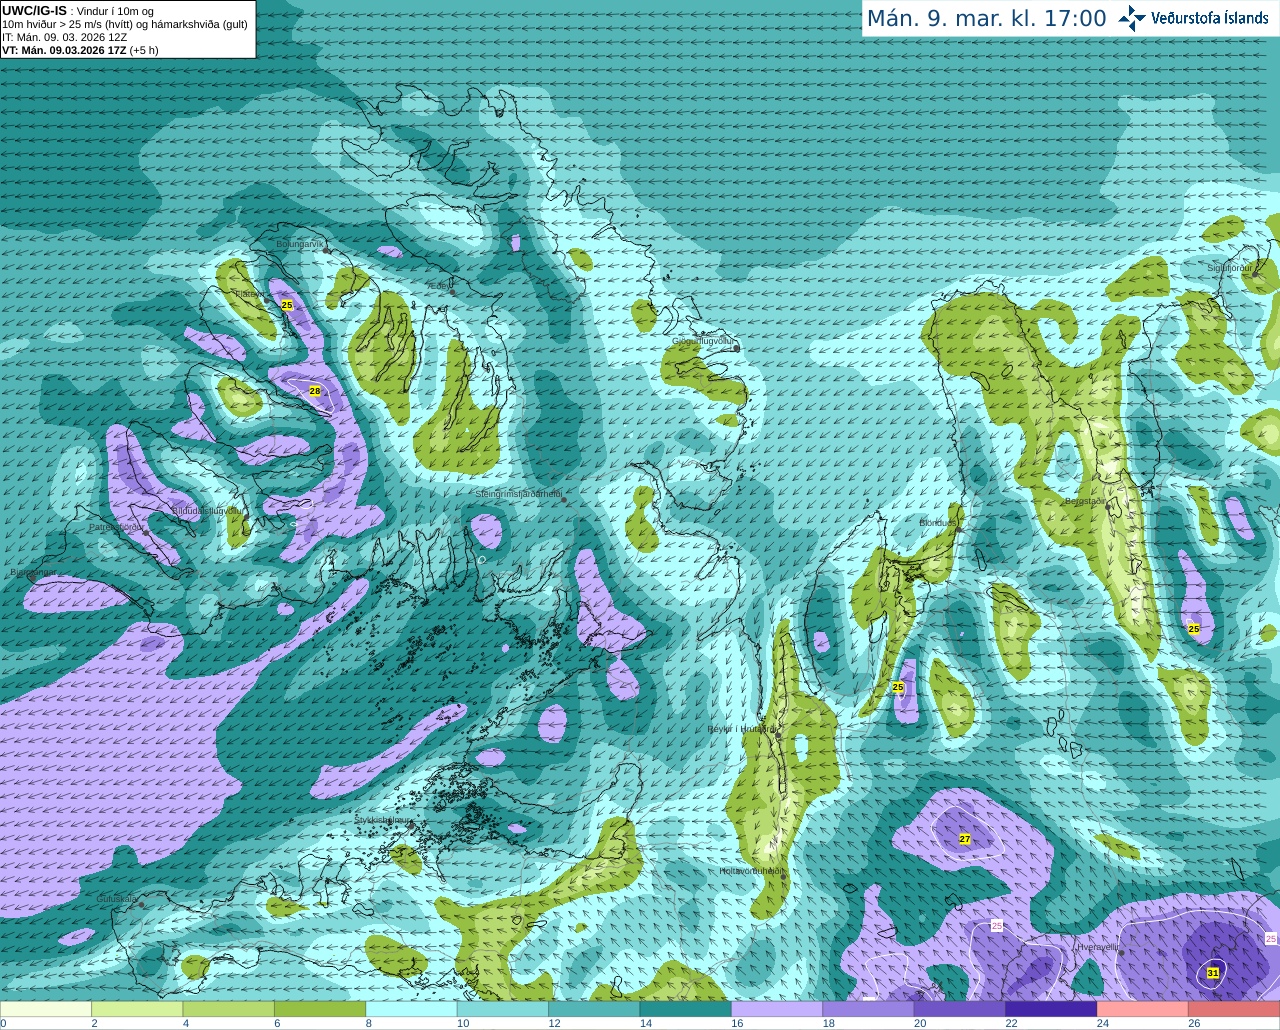Click the Bolungarvík station label
The width and height of the screenshot is (1280, 1030).
[x=300, y=244]
